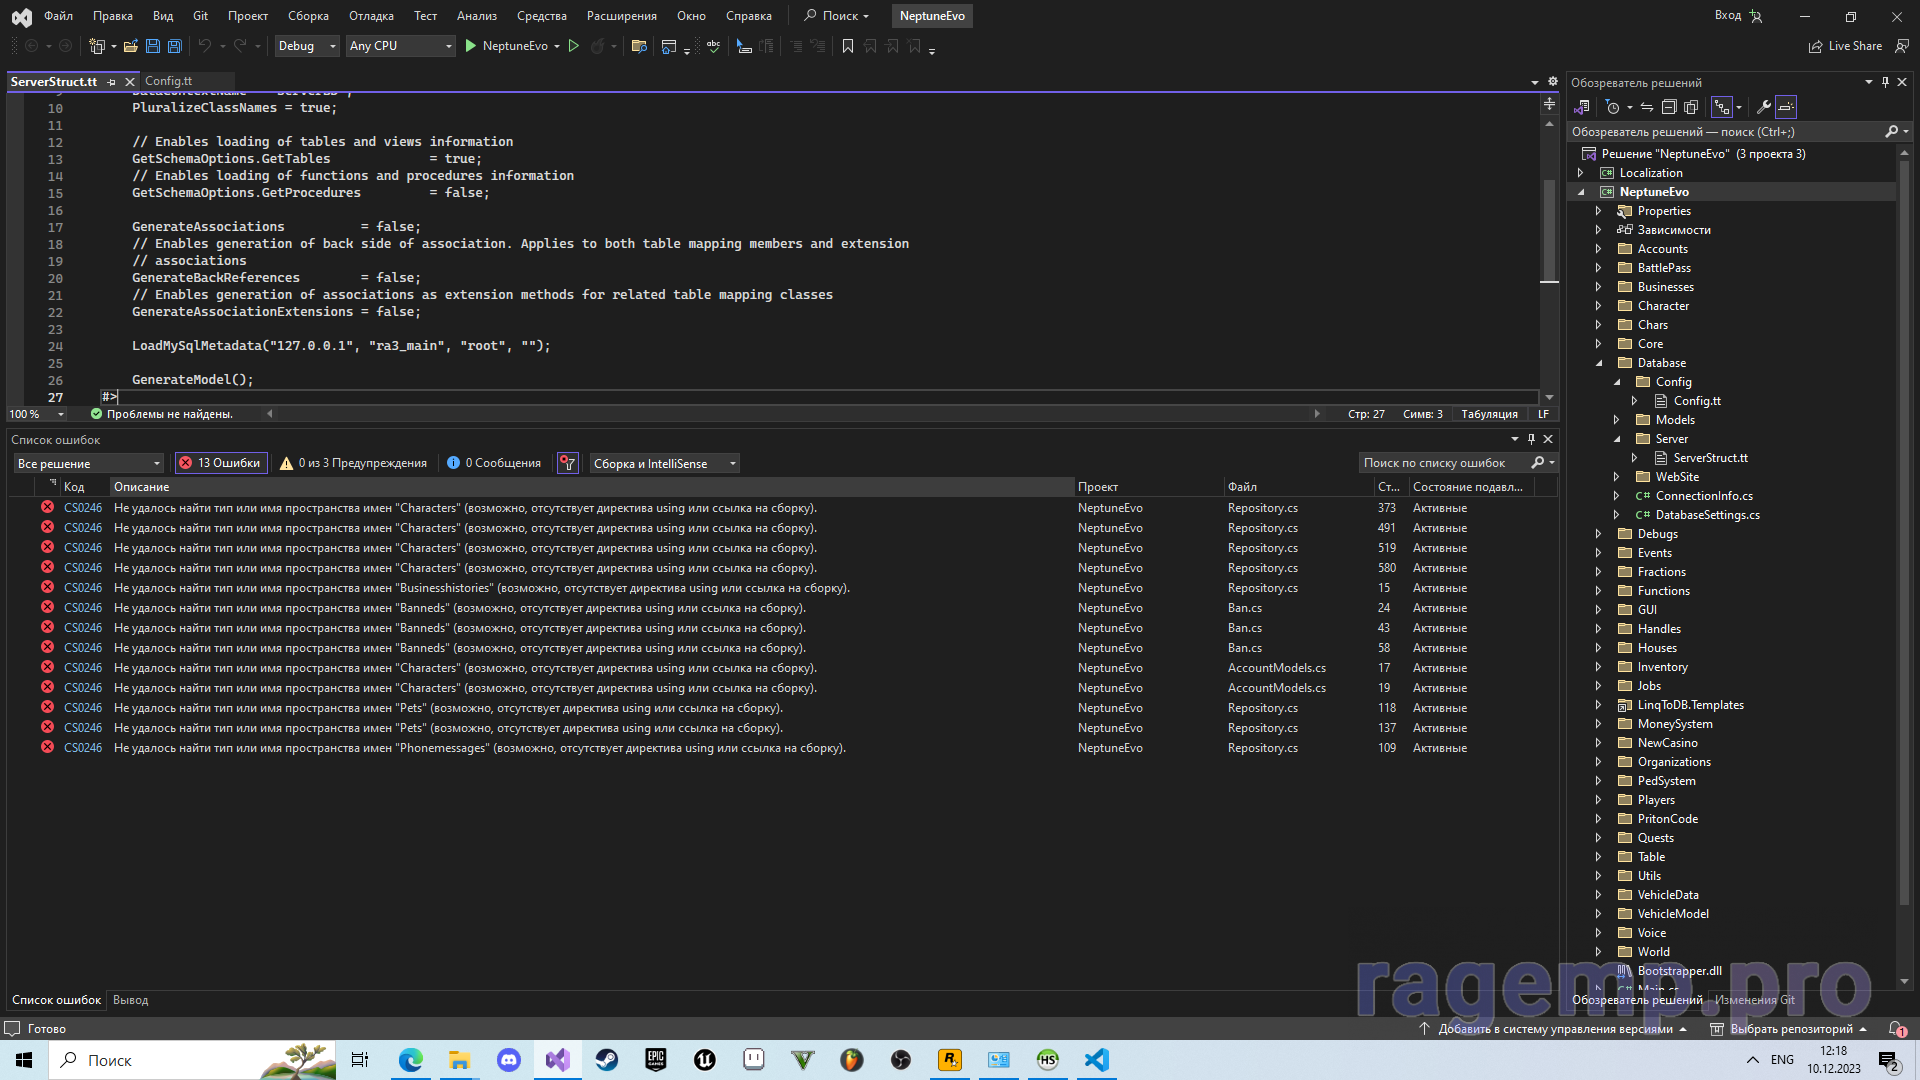
Task: Open Microsoft Edge from the taskbar
Action: [x=411, y=1060]
